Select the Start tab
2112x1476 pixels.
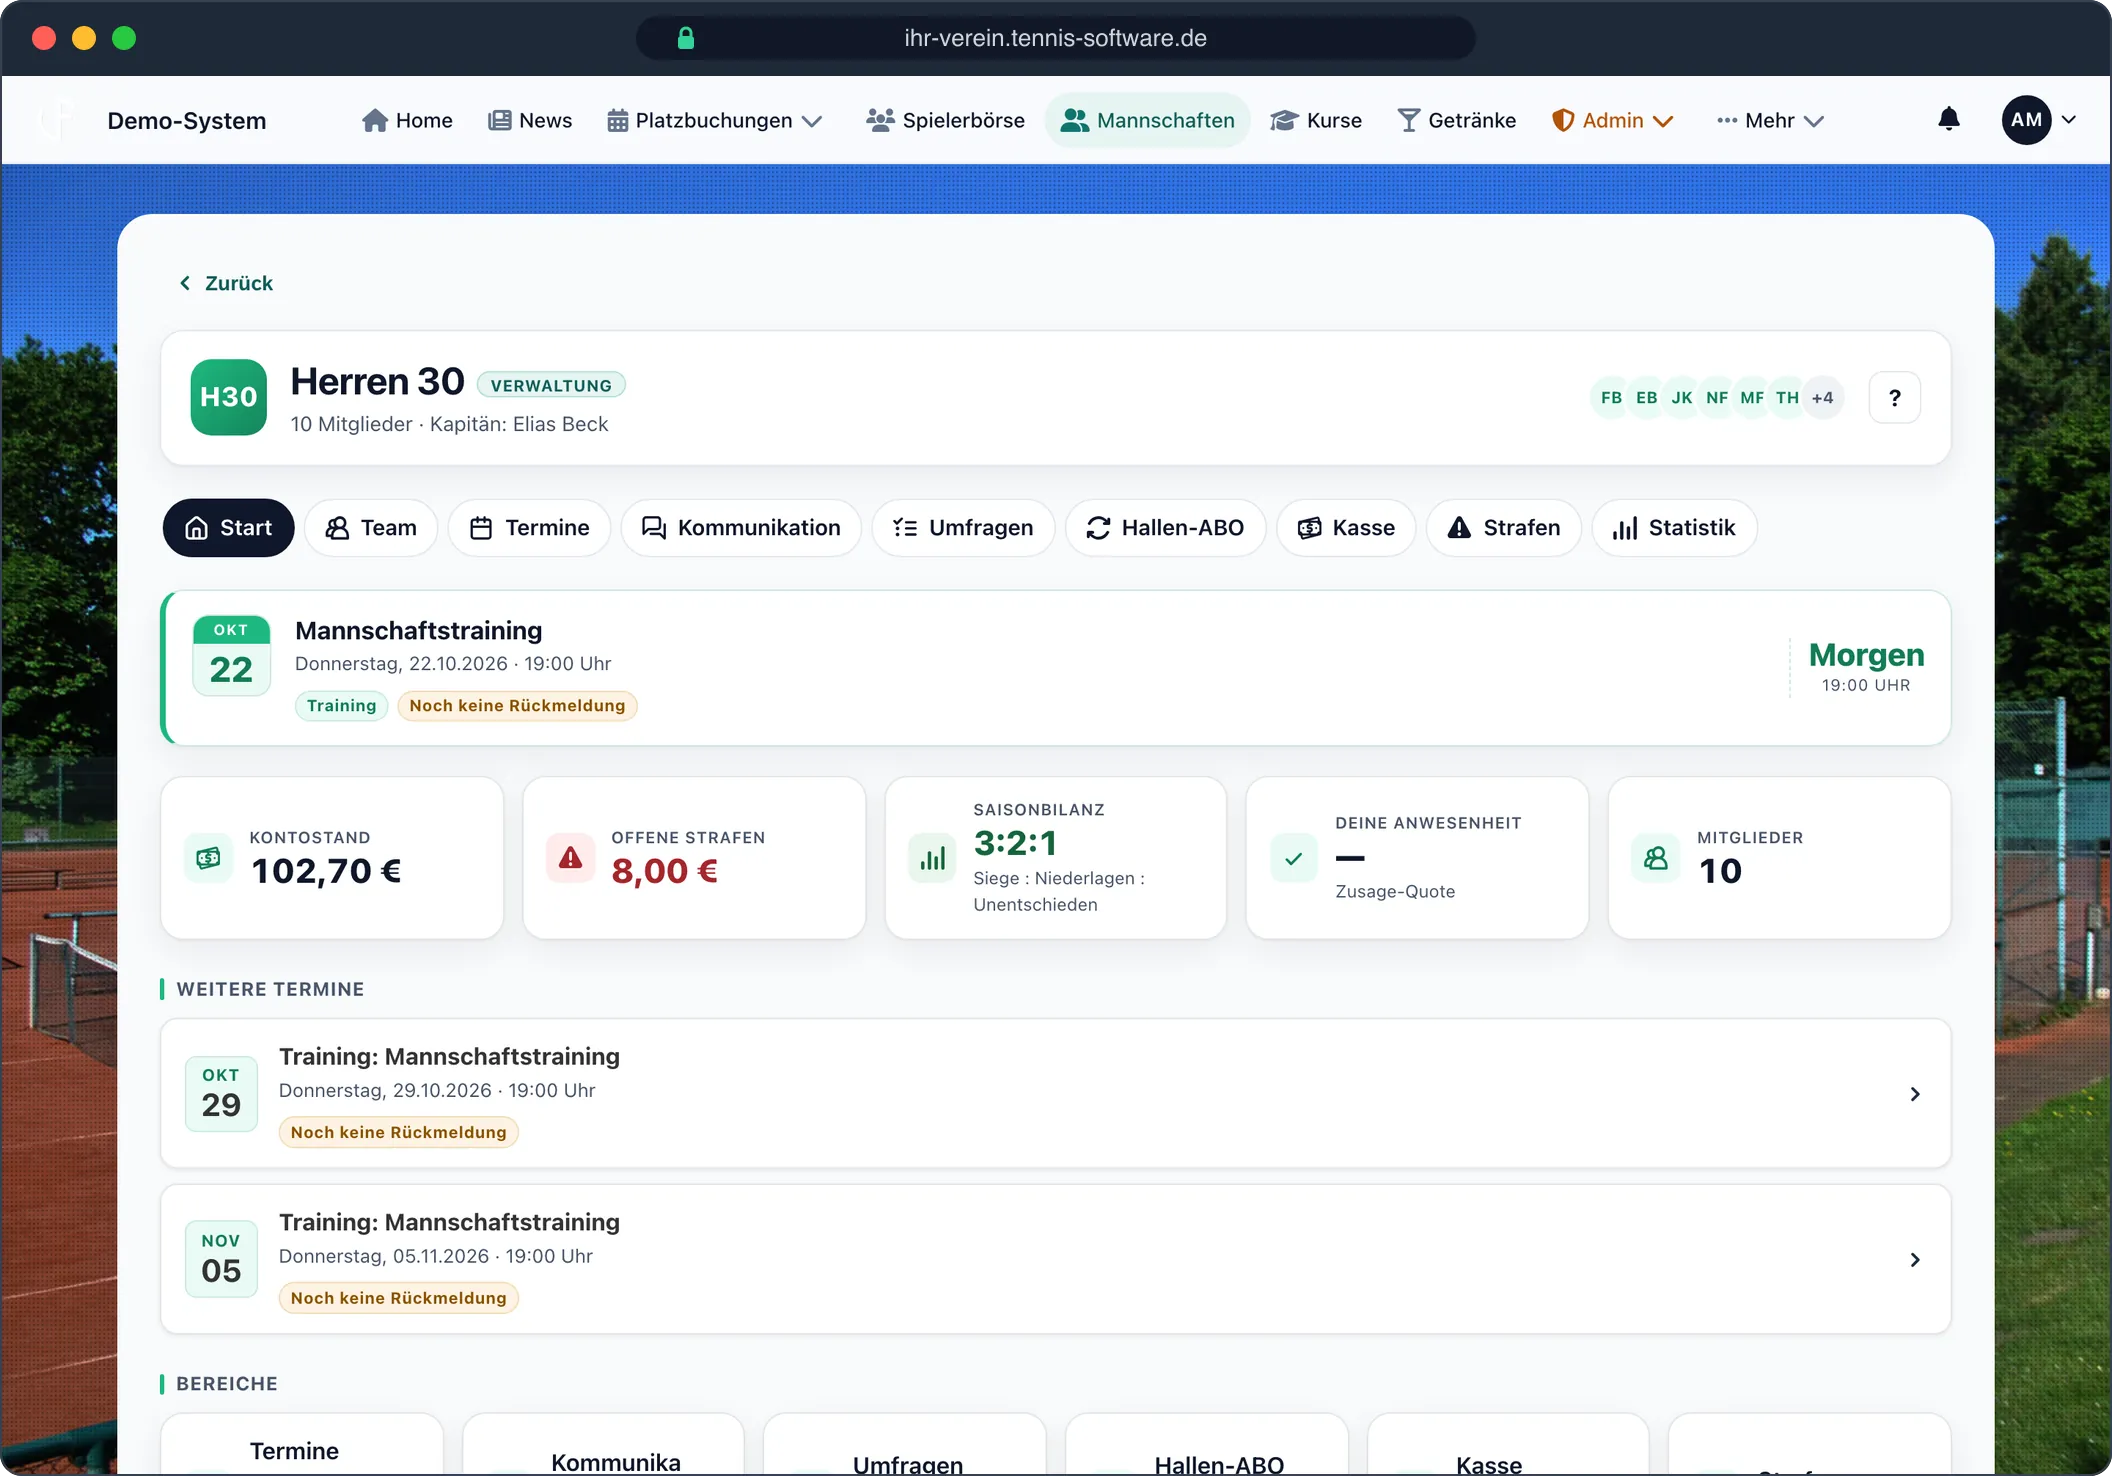coord(229,528)
